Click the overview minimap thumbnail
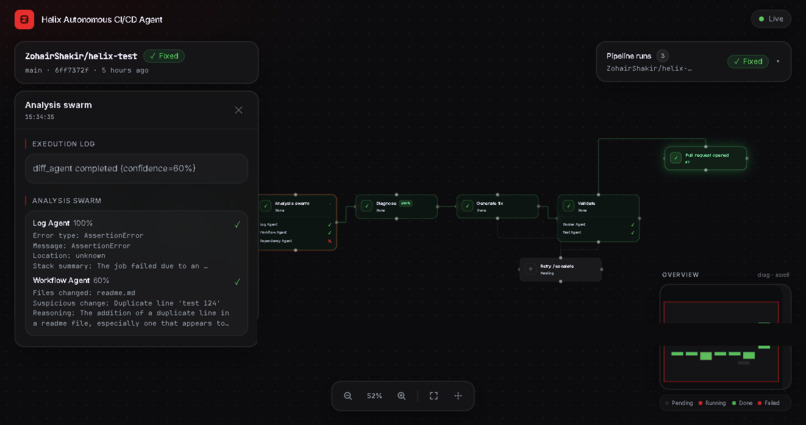Screen dimensions: 806x425 click(725, 338)
